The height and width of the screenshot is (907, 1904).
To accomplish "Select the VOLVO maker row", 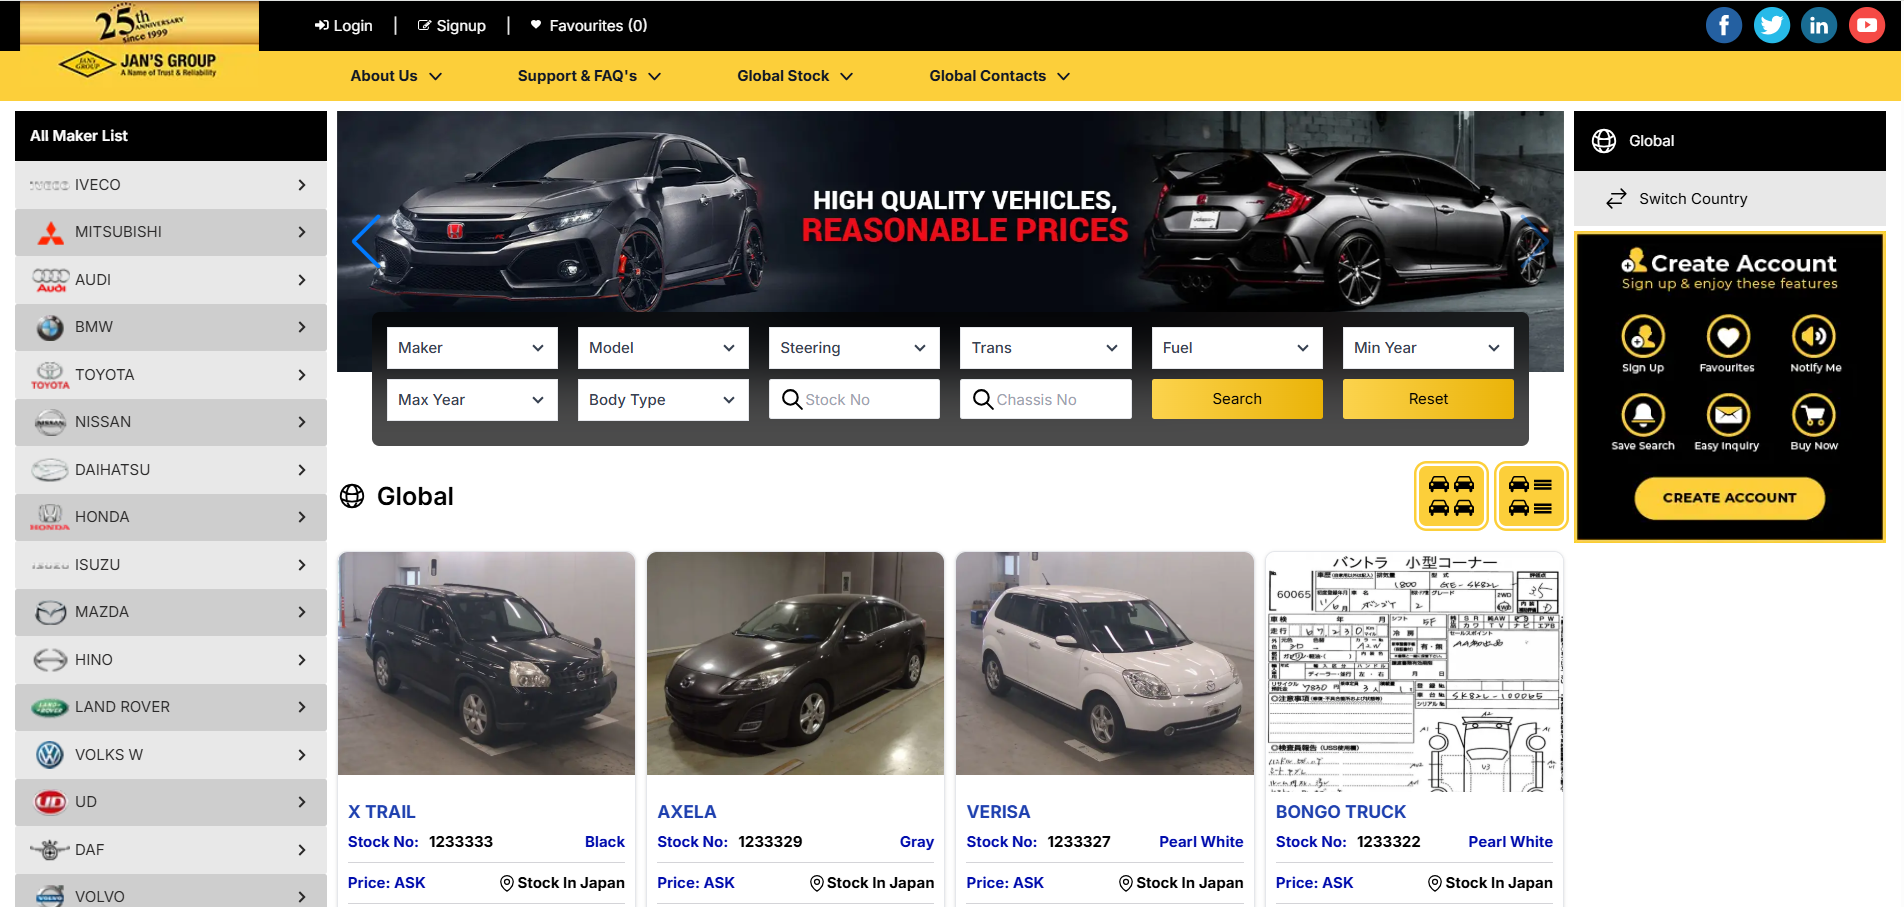I will (x=171, y=892).
